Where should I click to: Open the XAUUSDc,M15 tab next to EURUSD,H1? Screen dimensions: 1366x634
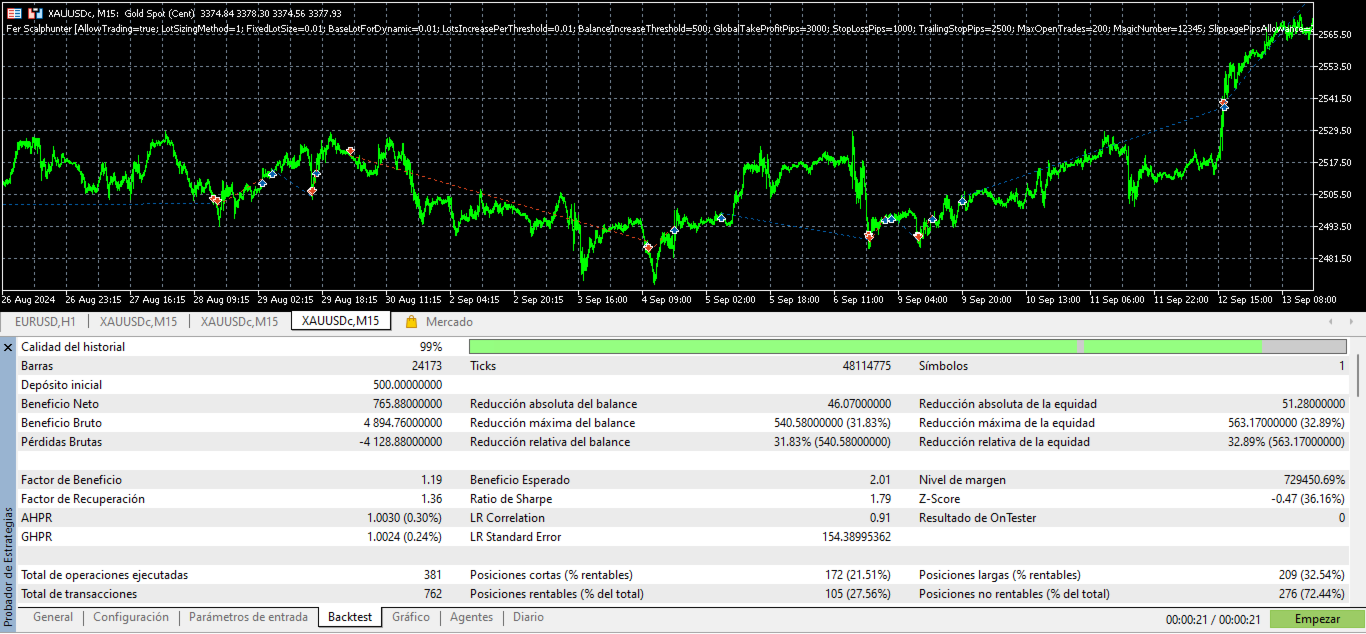(x=138, y=322)
